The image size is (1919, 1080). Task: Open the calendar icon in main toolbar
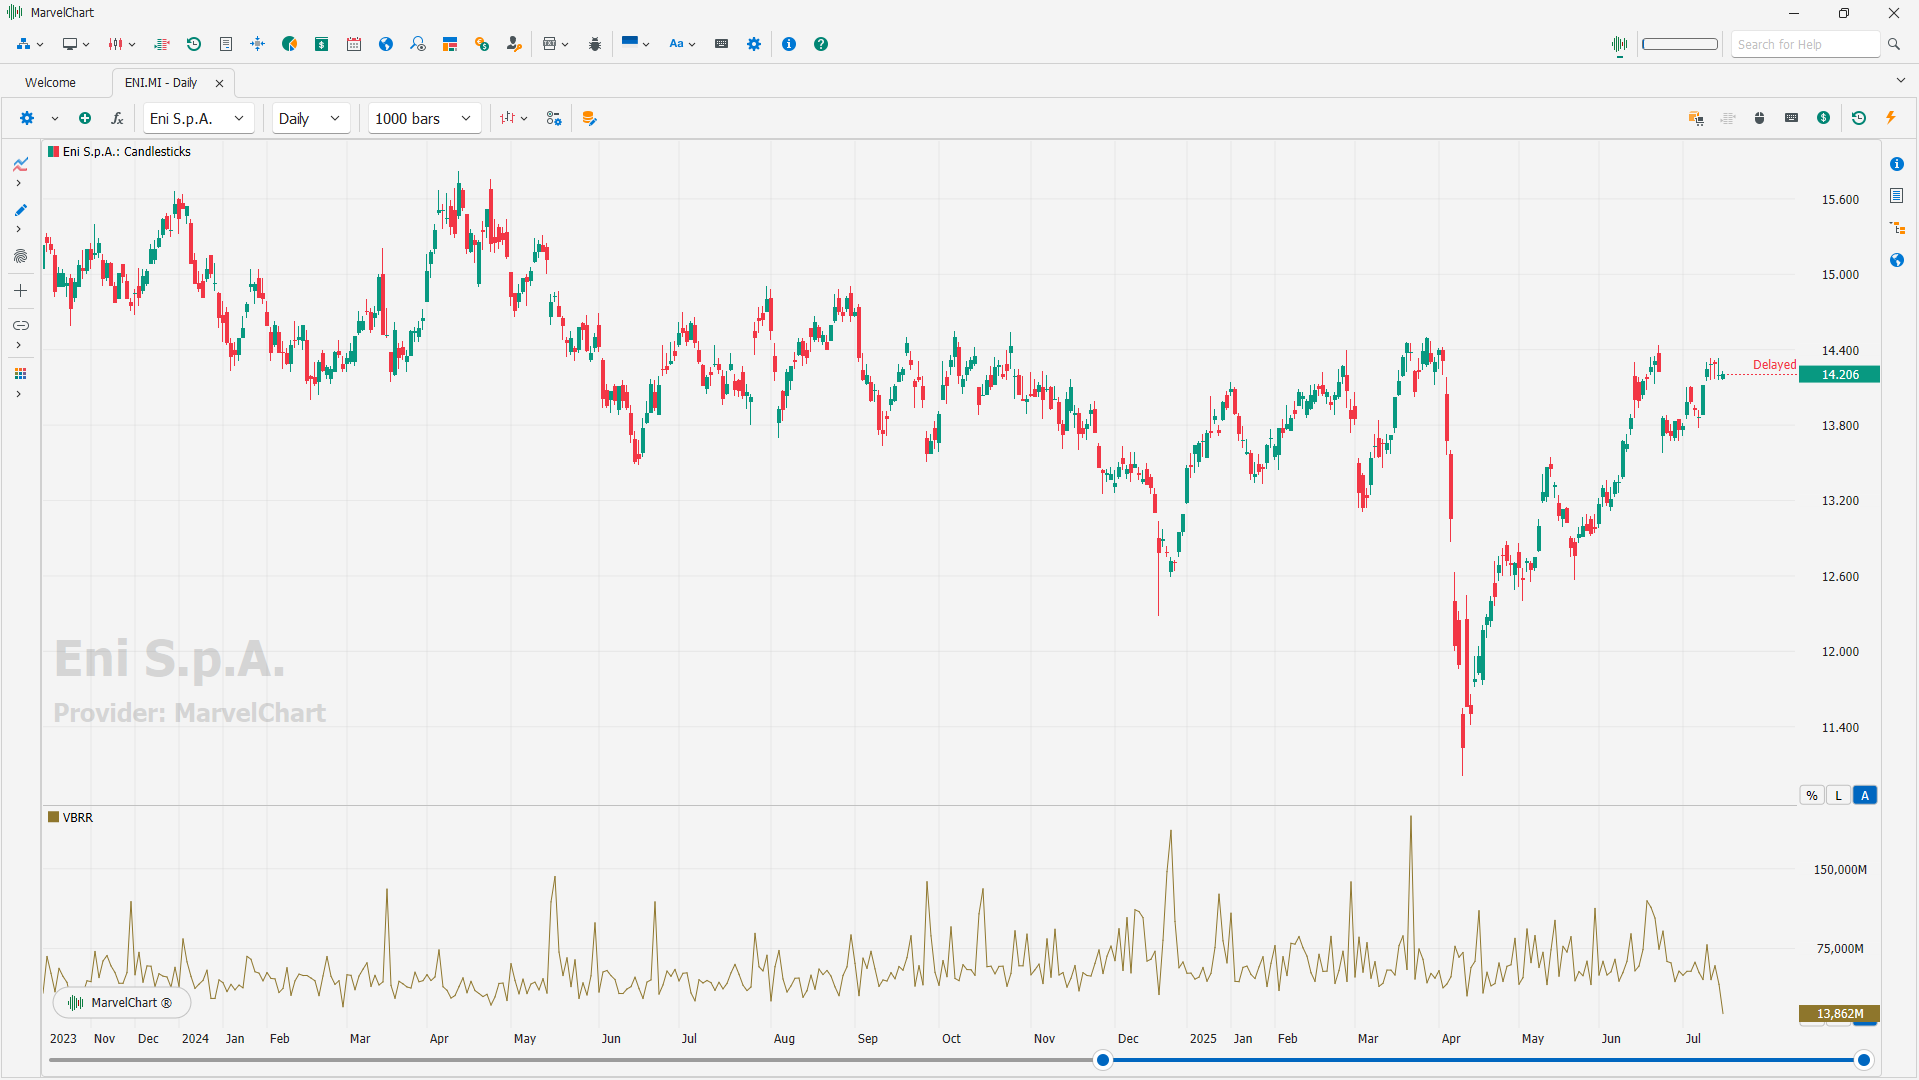[x=354, y=44]
